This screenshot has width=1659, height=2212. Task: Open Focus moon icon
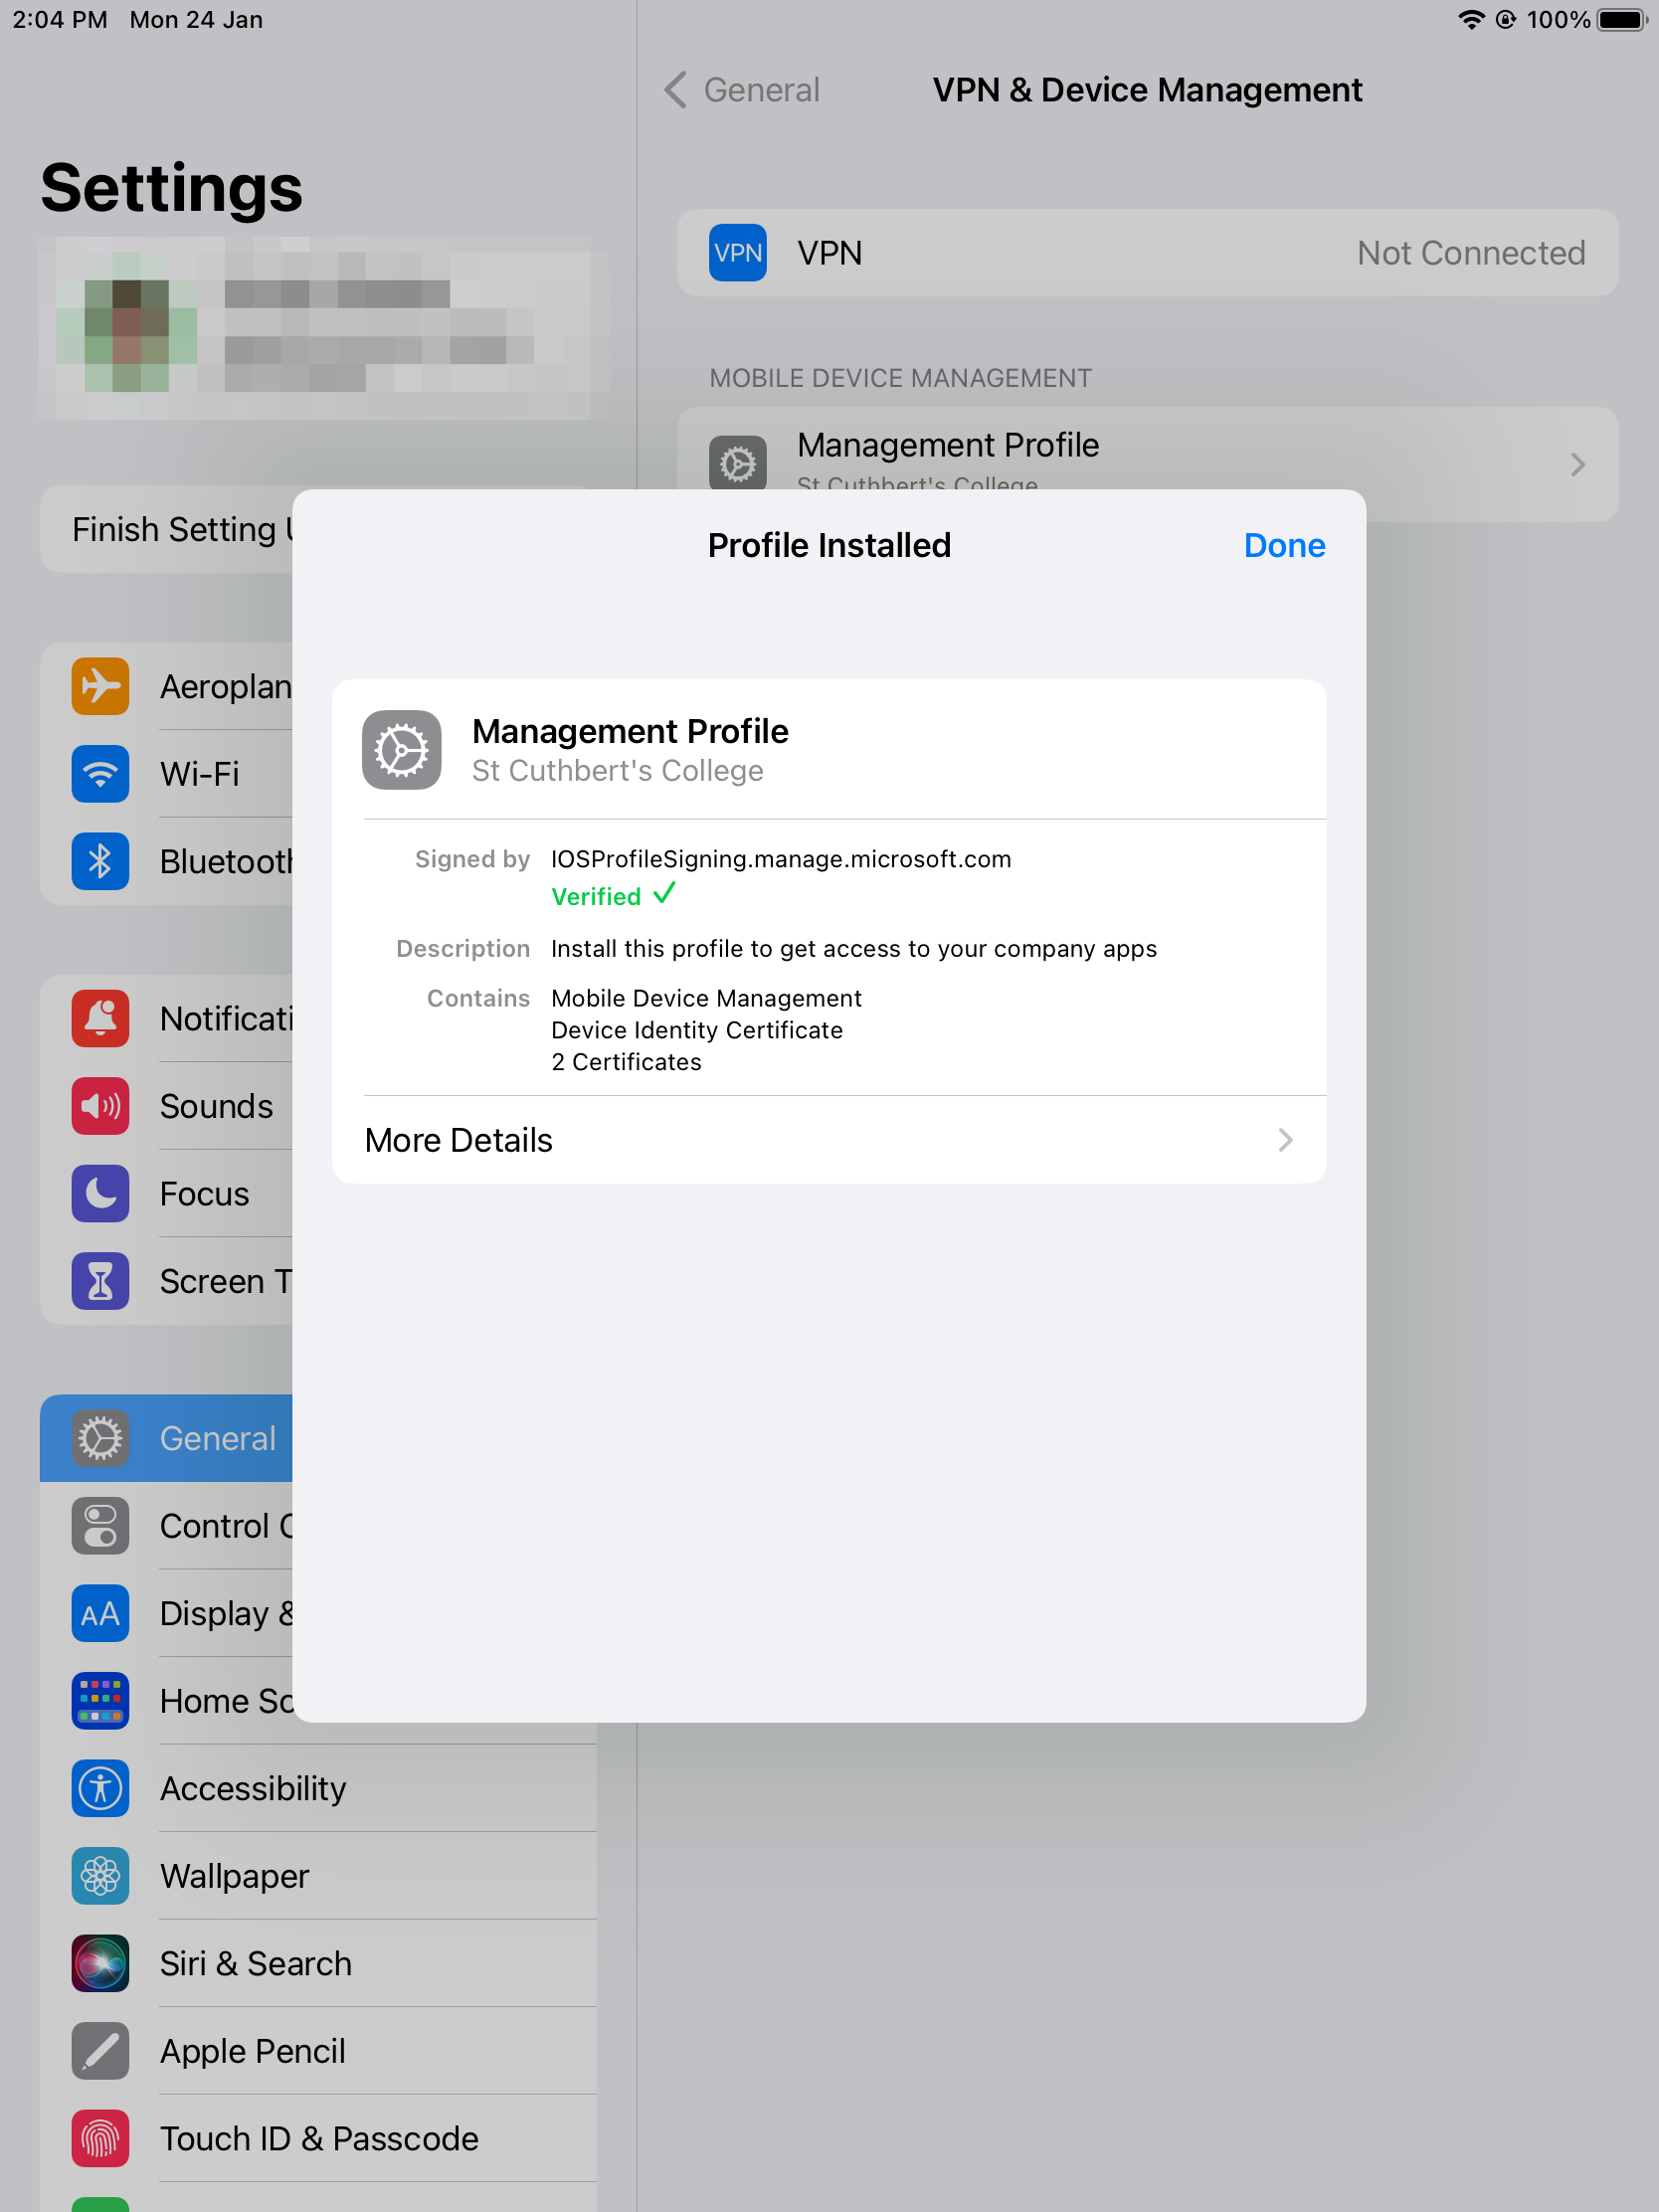(x=100, y=1194)
